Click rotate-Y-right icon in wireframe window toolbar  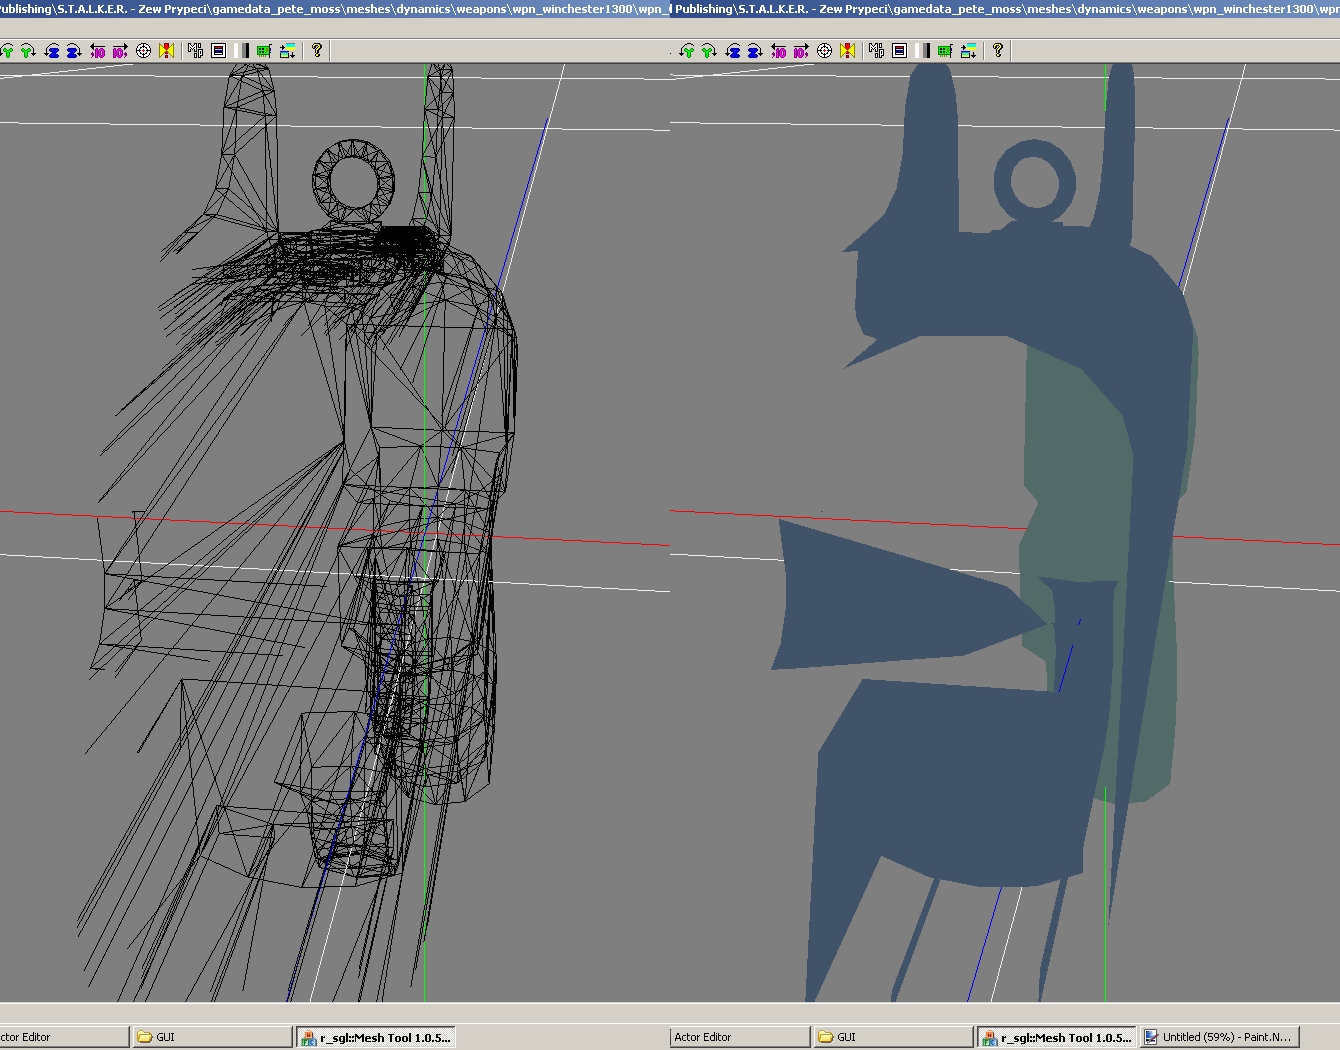point(28,51)
